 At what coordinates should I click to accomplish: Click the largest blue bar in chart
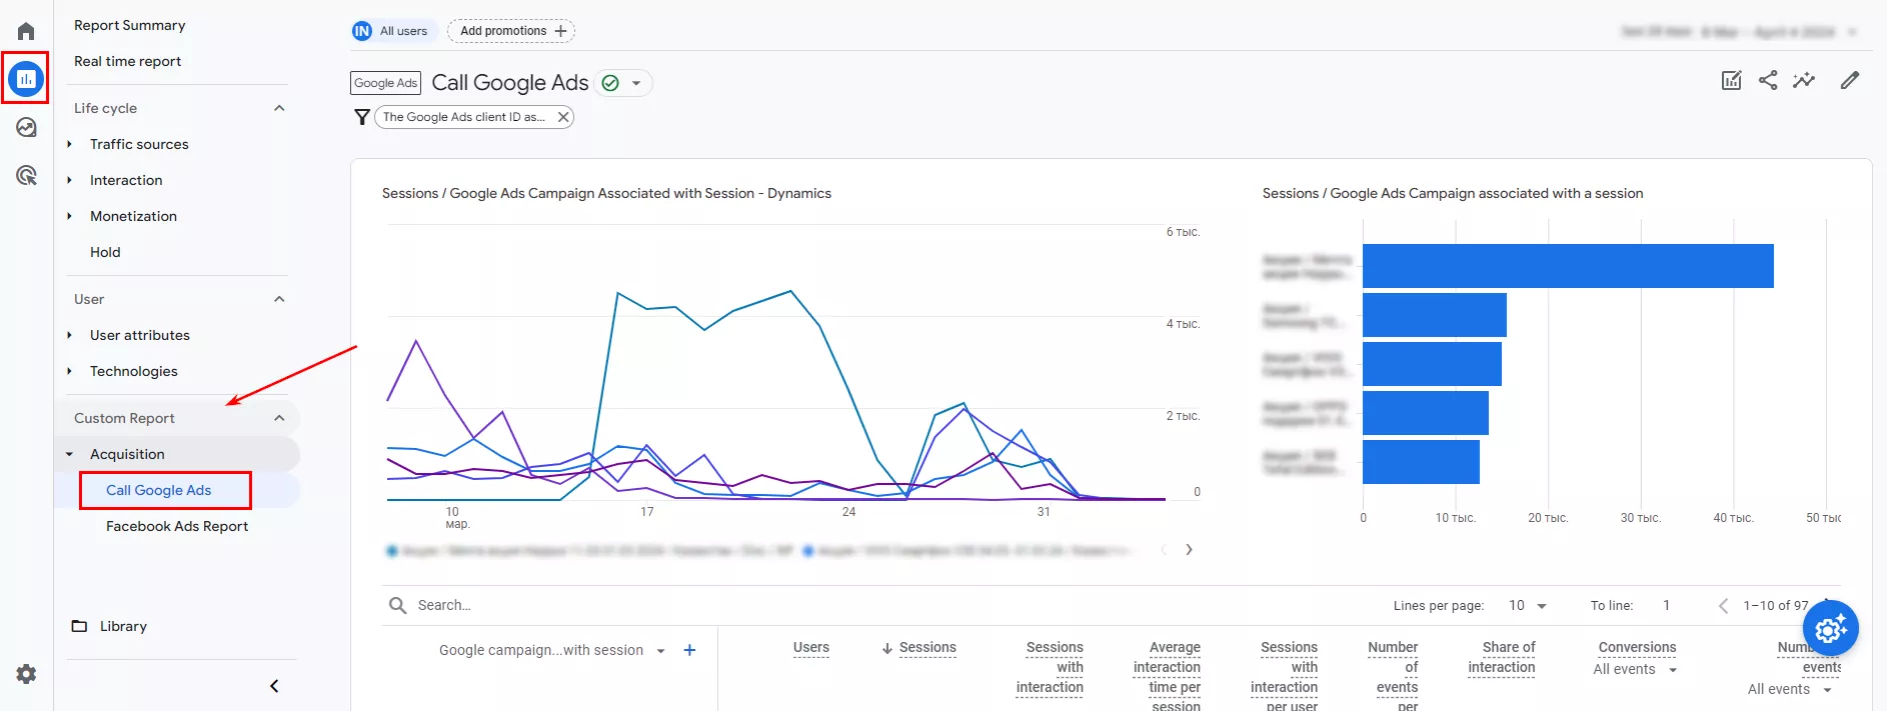tap(1568, 266)
